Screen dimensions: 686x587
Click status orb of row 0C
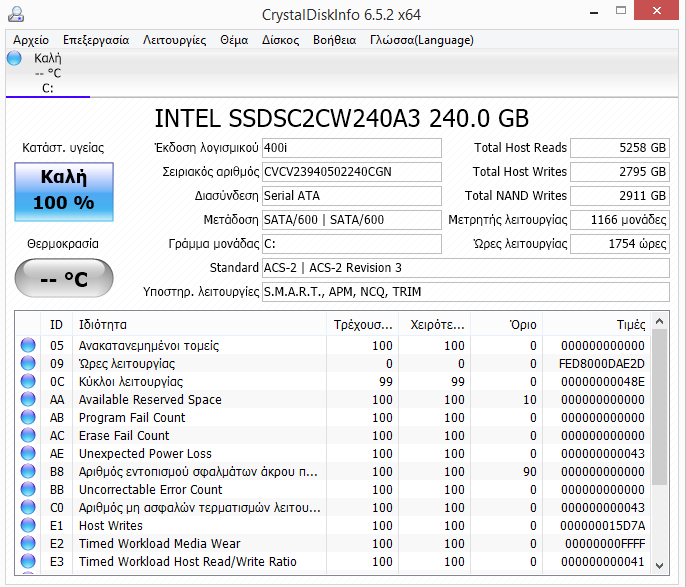coord(28,381)
